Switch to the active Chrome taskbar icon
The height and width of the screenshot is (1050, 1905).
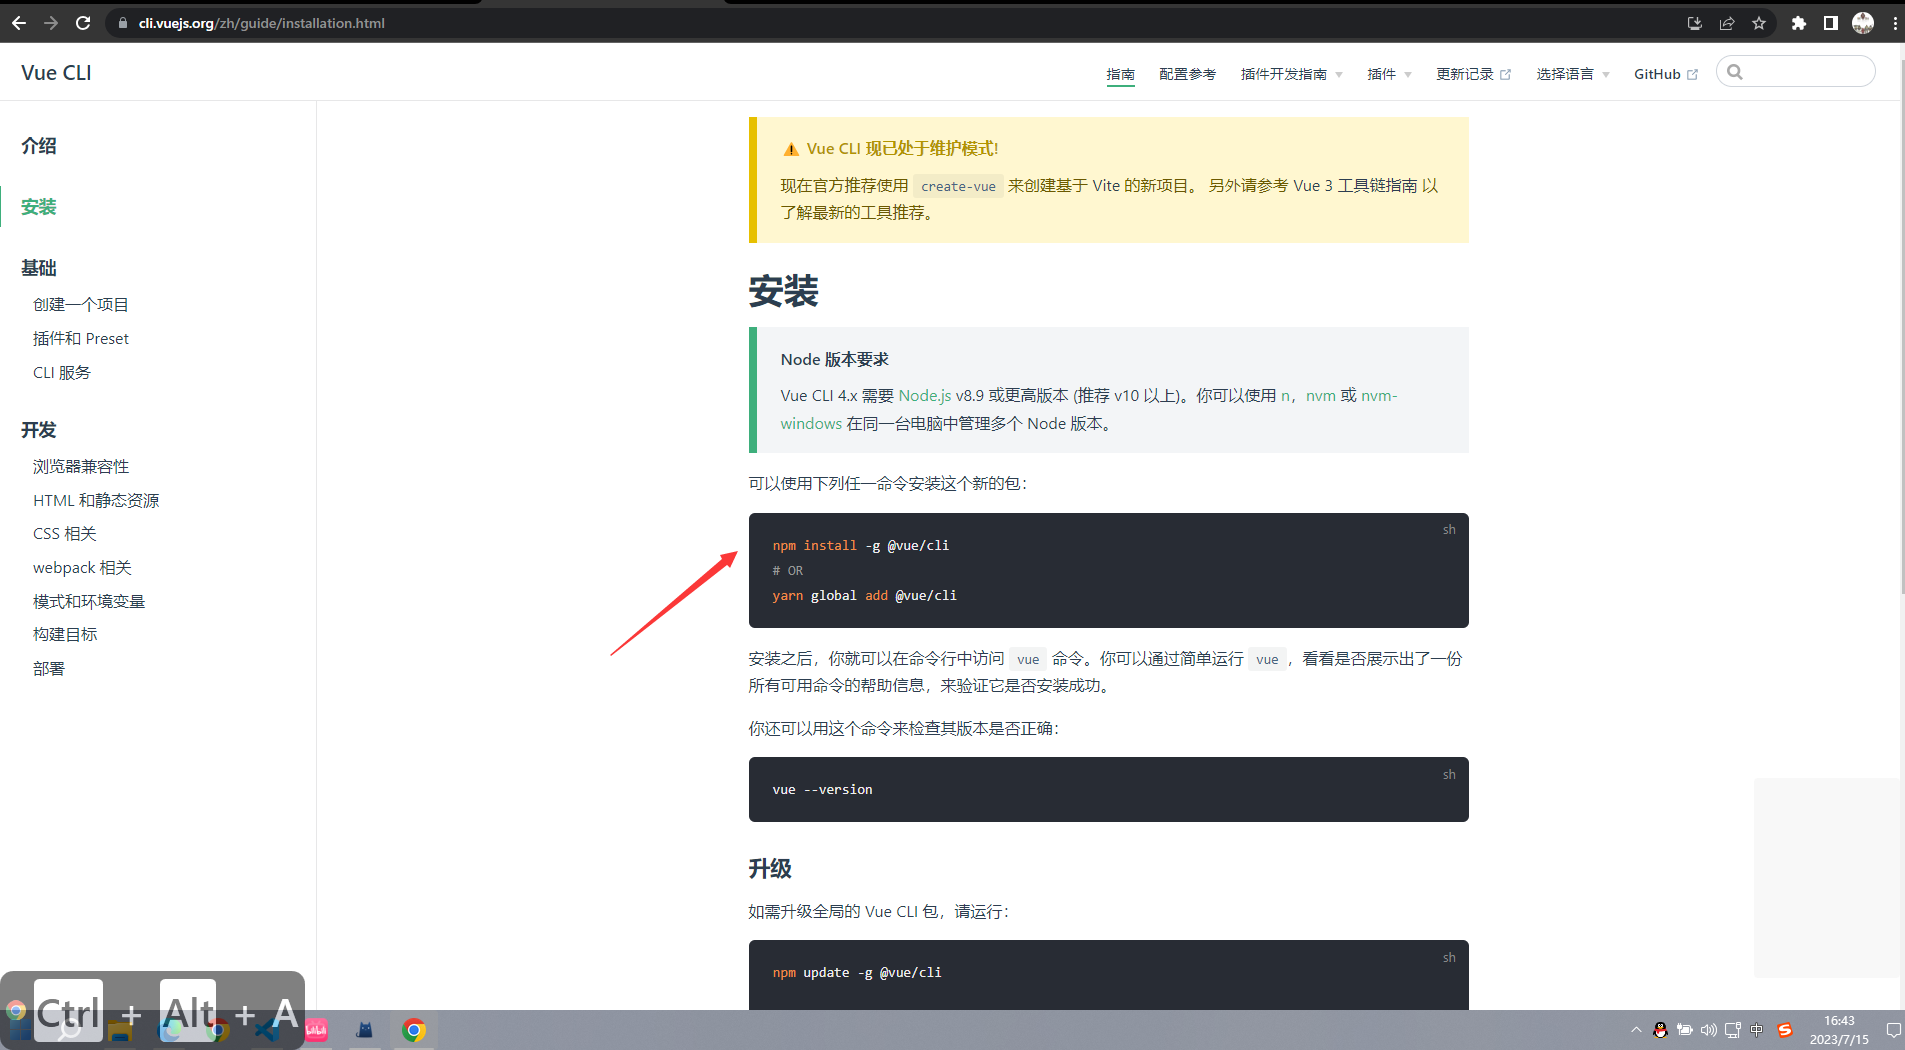pyautogui.click(x=413, y=1030)
